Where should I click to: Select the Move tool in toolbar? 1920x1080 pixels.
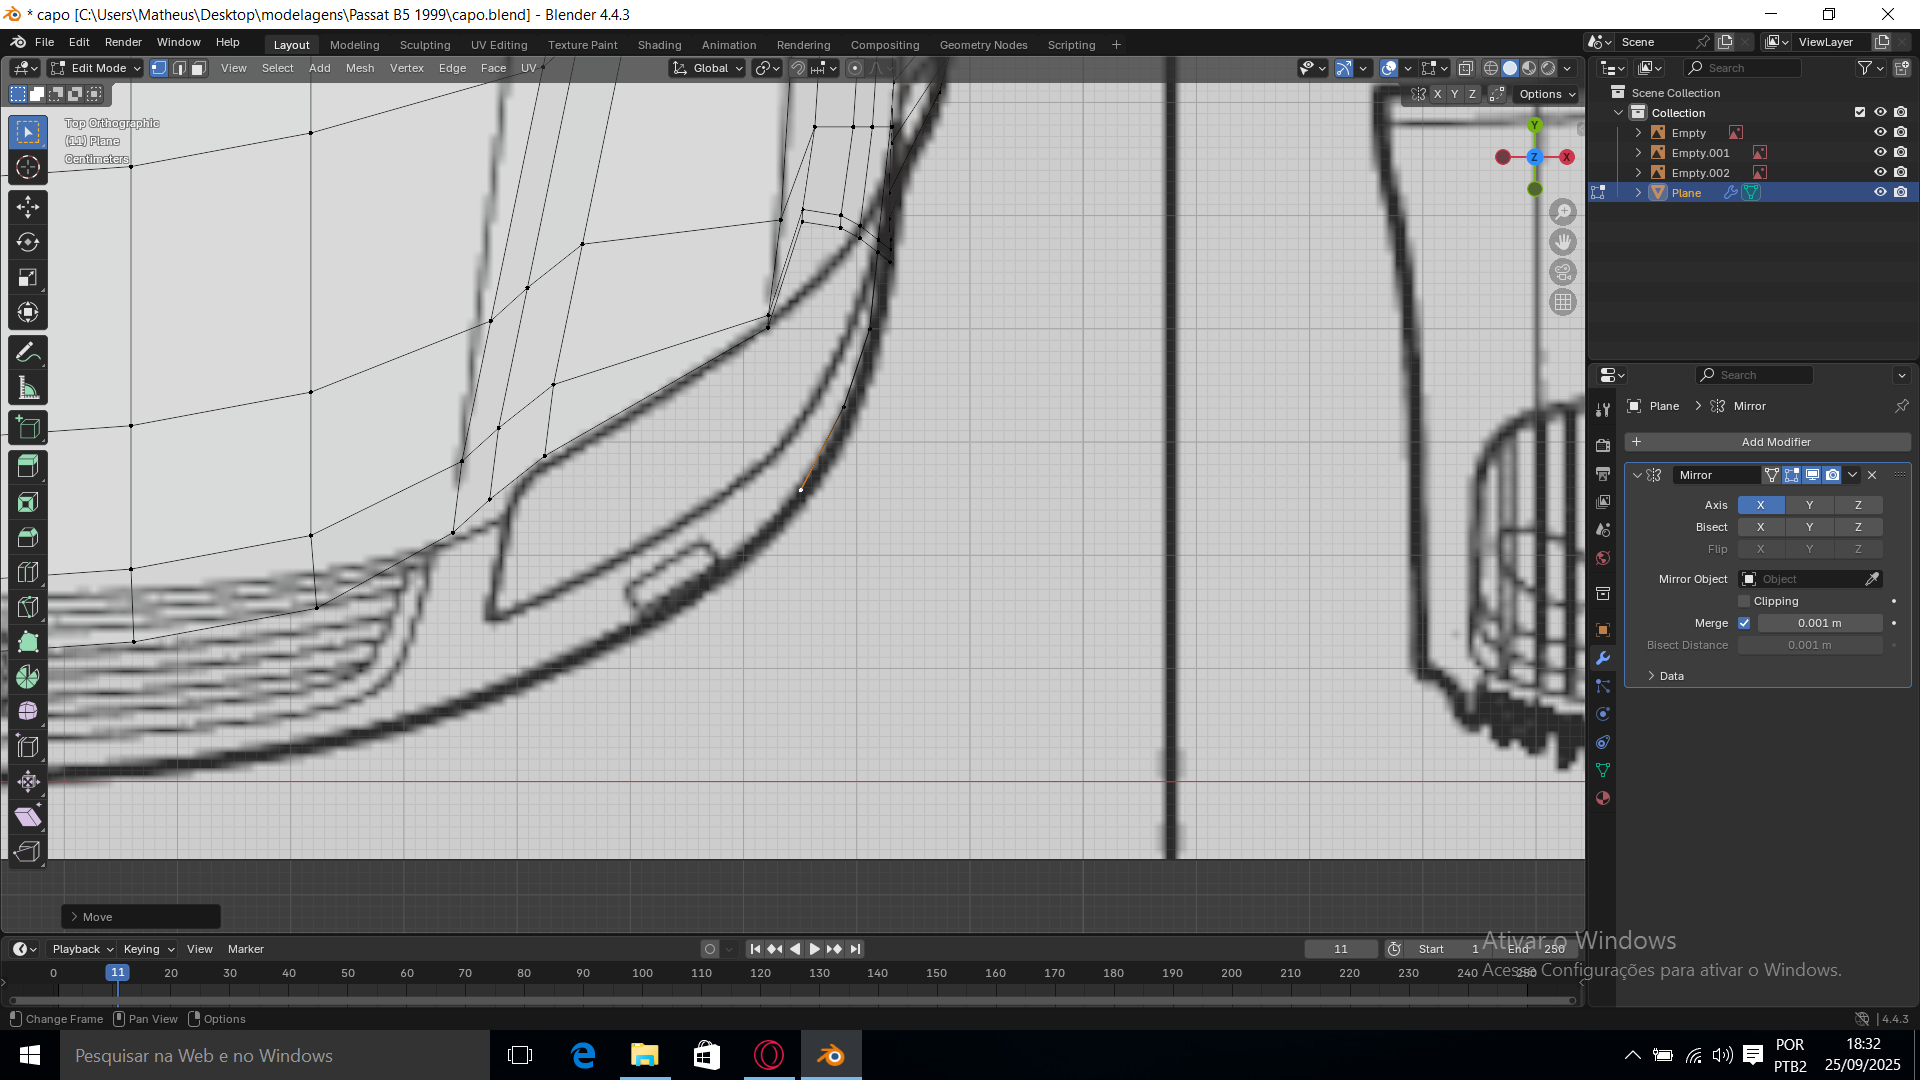click(28, 207)
